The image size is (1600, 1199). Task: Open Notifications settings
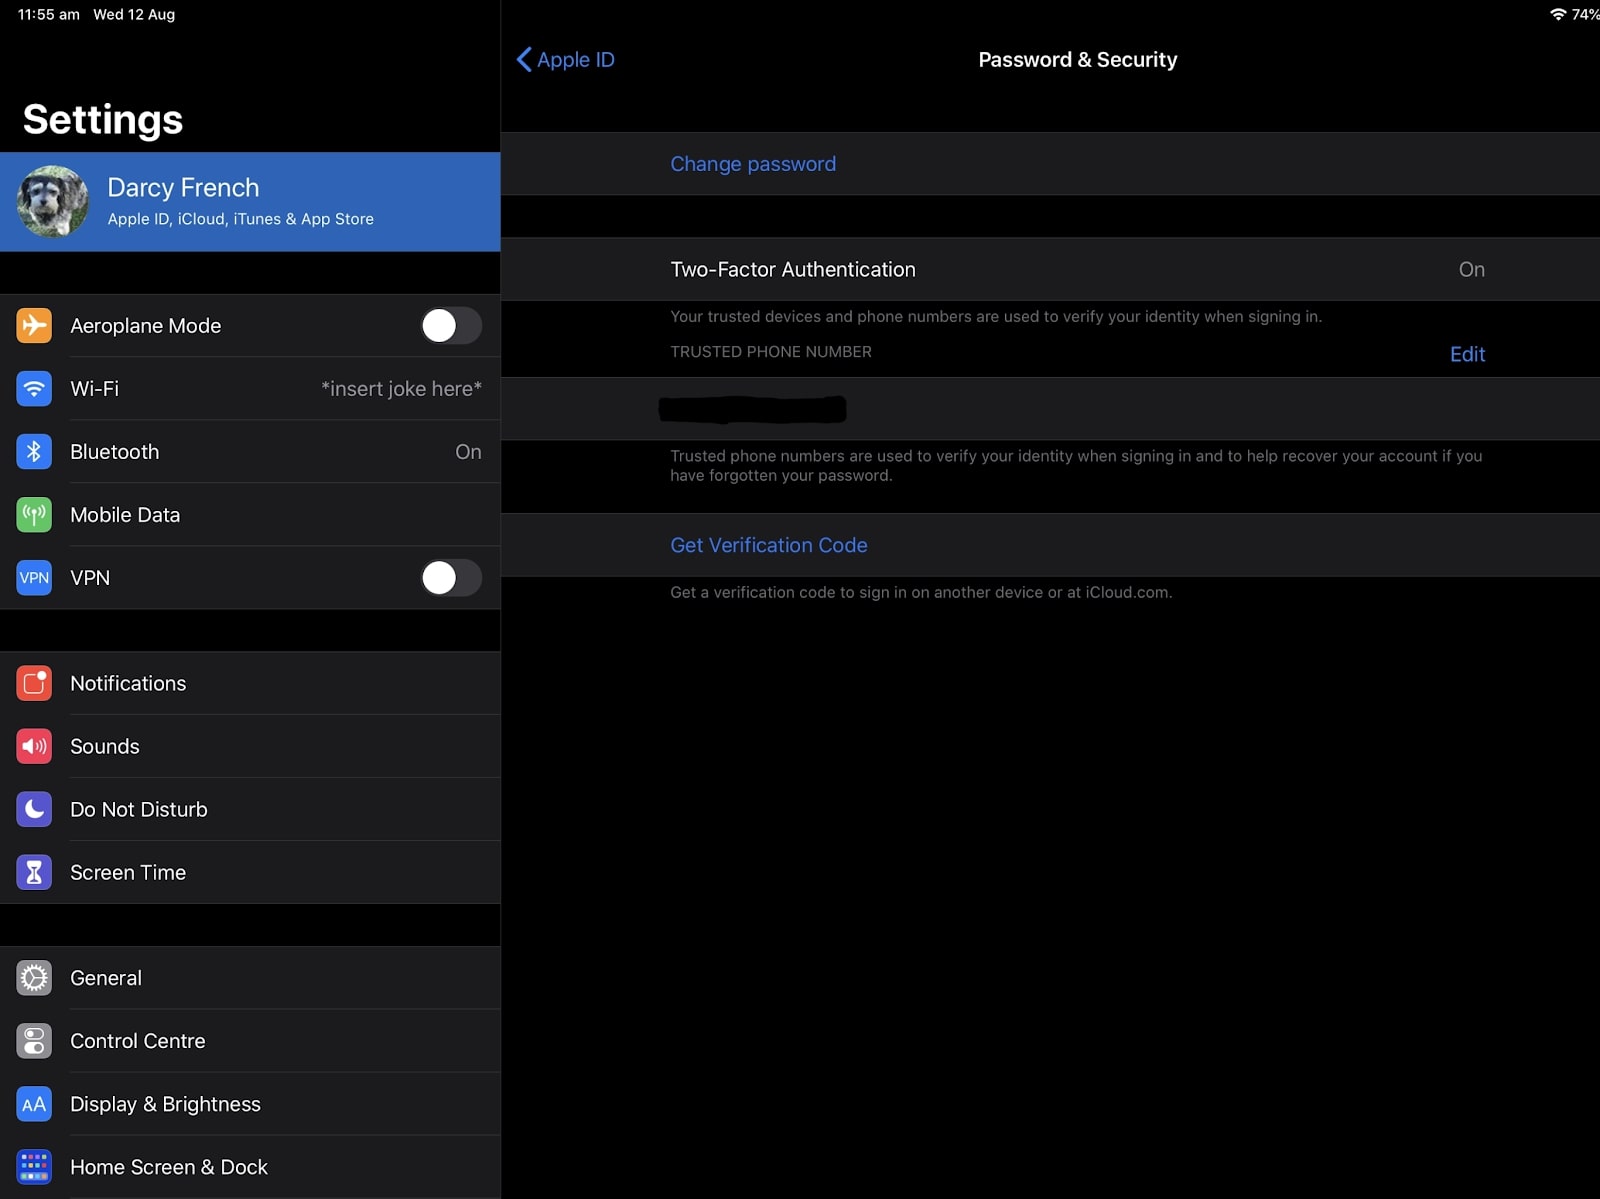coord(250,683)
